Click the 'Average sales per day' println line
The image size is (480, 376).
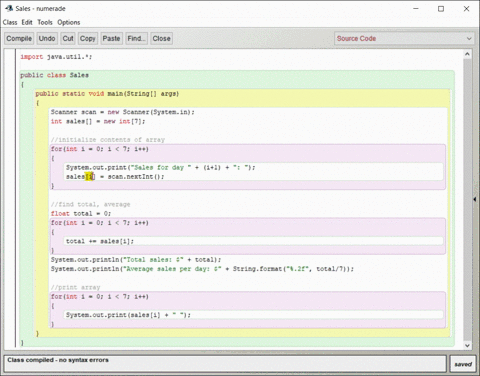pos(202,269)
